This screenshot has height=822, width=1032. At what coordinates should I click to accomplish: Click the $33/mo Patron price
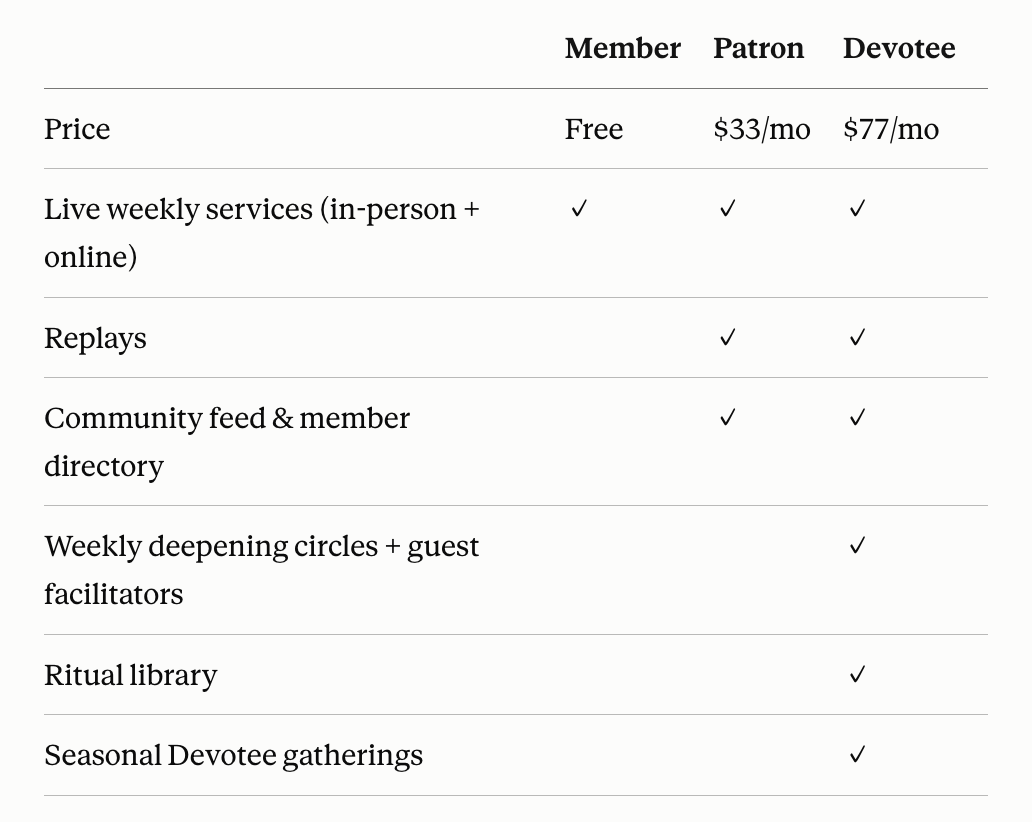coord(761,129)
